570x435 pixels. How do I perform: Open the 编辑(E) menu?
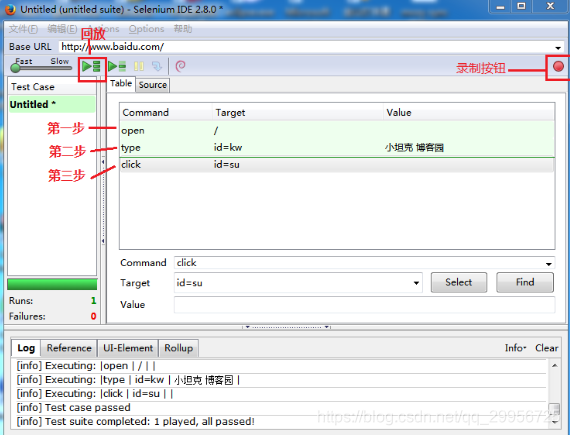(x=62, y=29)
